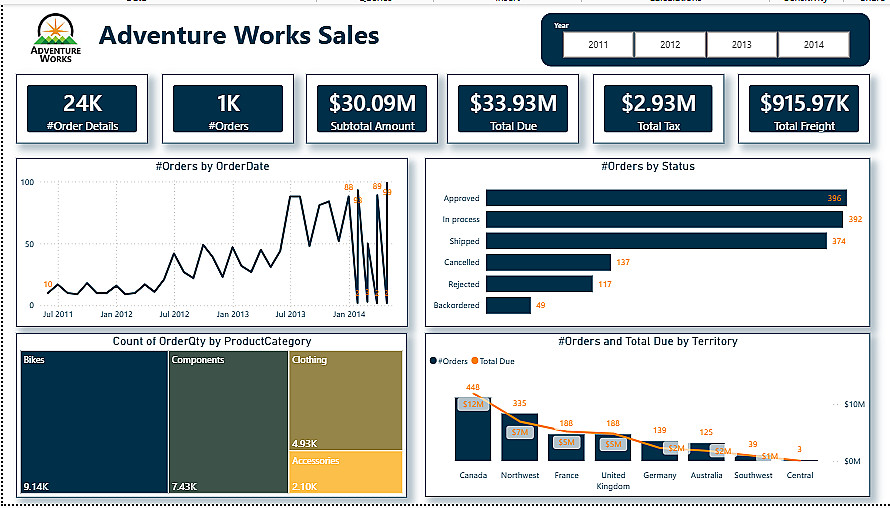Image resolution: width=890 pixels, height=508 pixels.
Task: Click the #Orders and Total Due by Territory title
Action: [x=648, y=341]
